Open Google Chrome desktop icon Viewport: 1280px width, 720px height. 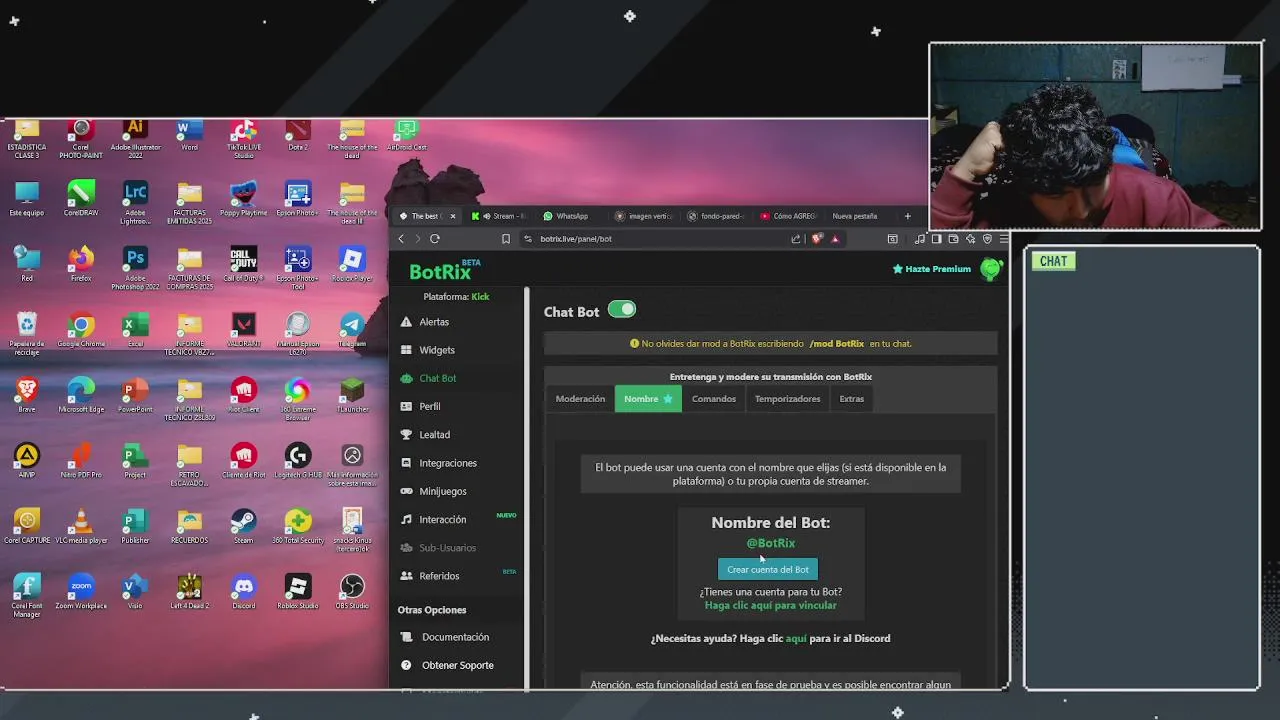(x=81, y=330)
